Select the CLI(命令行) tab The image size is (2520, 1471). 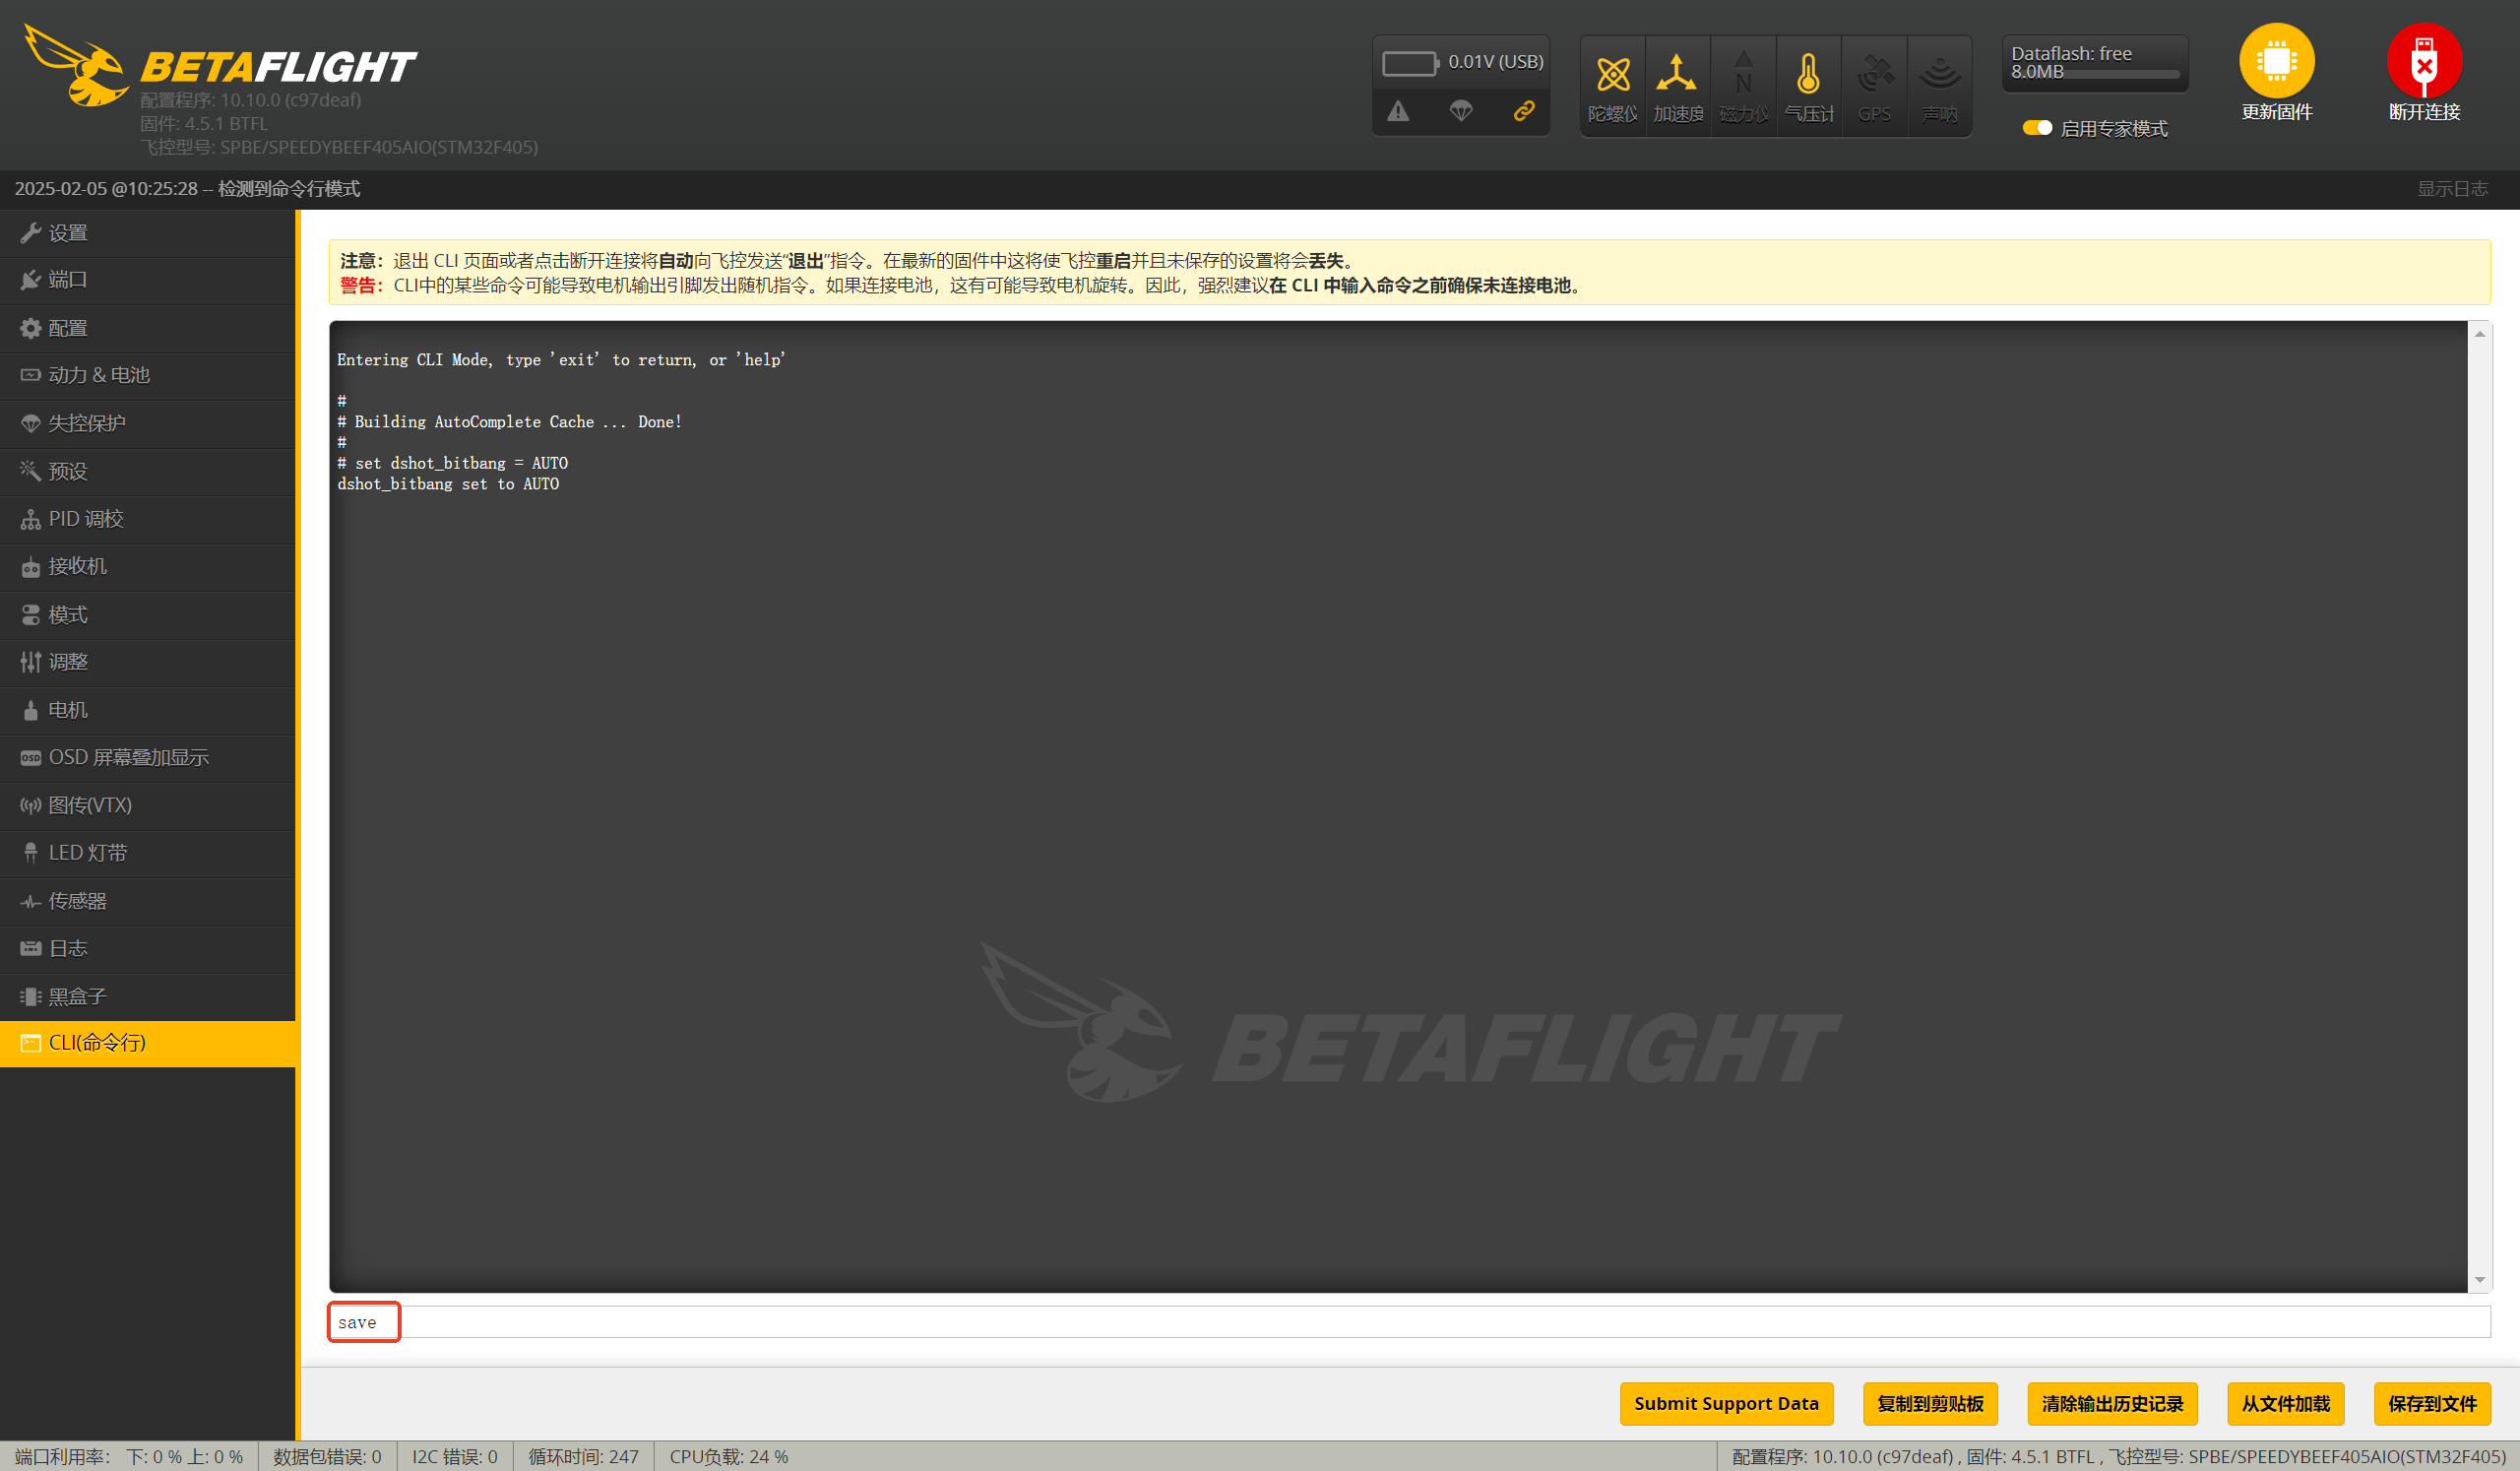pos(148,1043)
